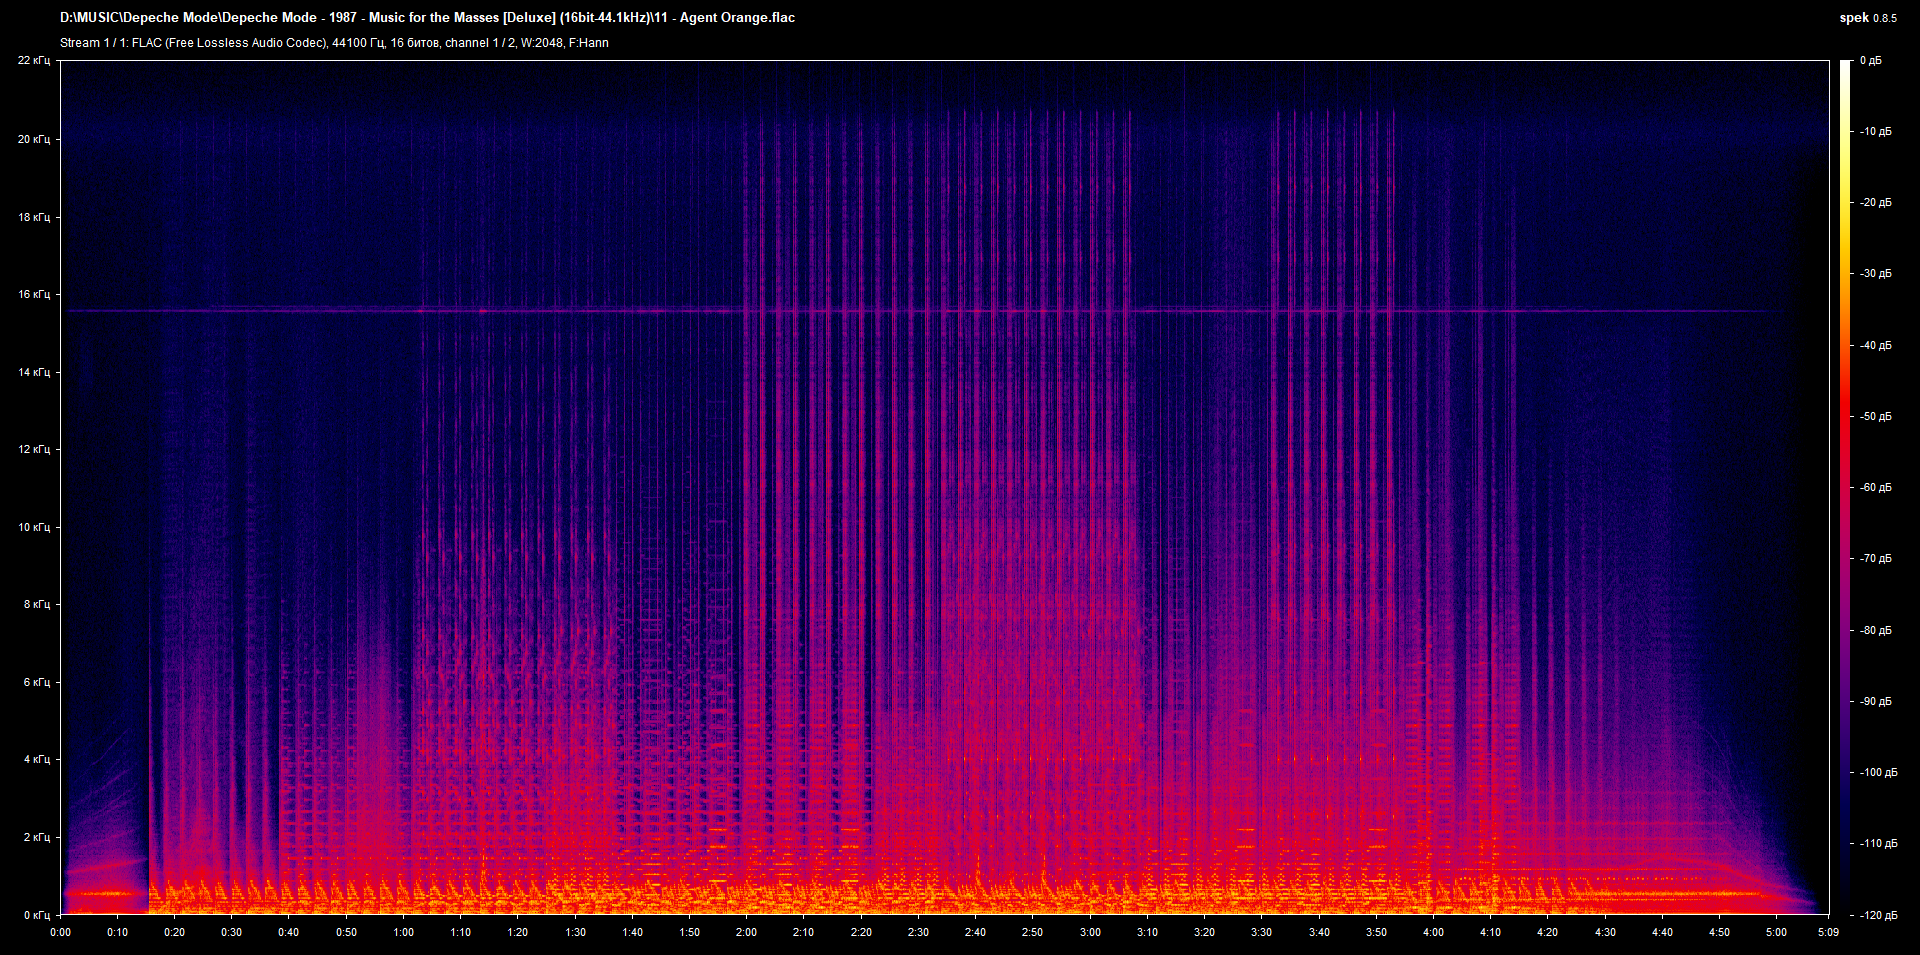The height and width of the screenshot is (955, 1920).
Task: Click the -10 дБ scale label
Action: click(1875, 132)
